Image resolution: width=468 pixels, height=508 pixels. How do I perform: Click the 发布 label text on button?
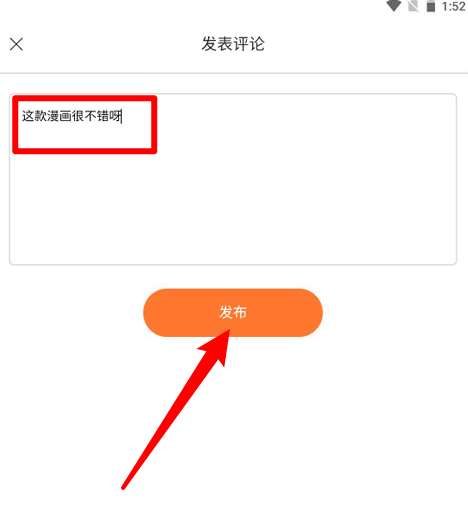pos(233,313)
